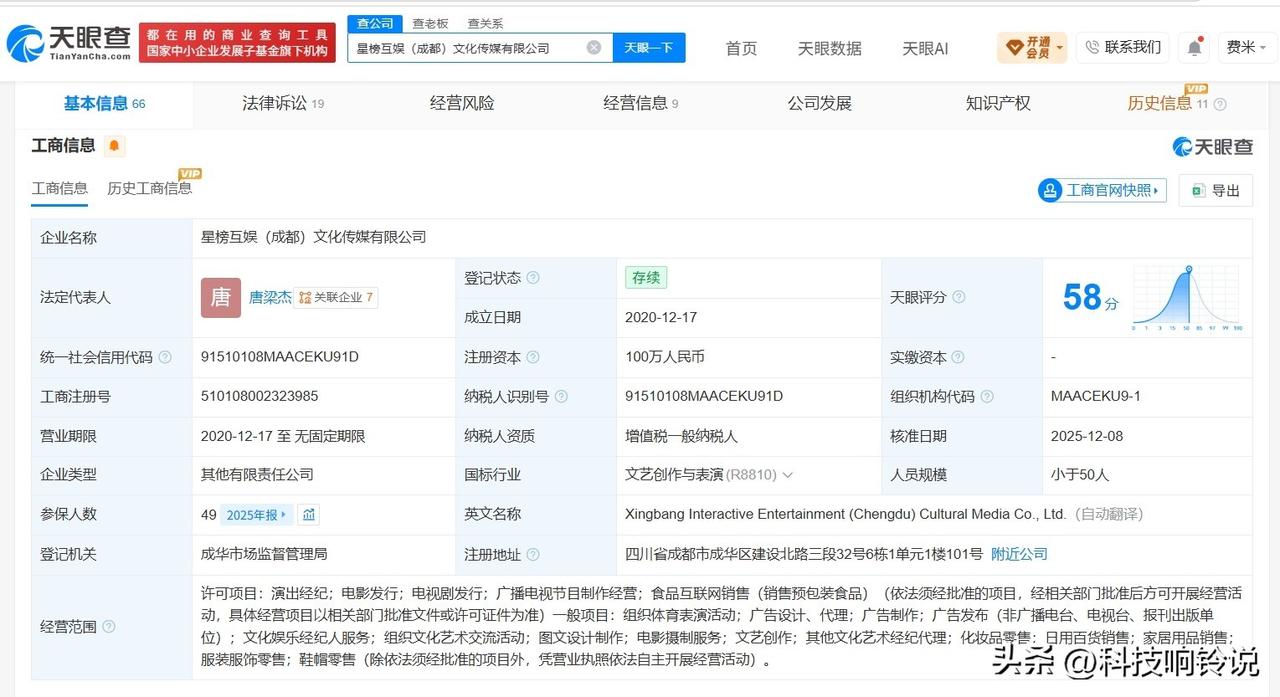Click the notification bell icon in header
1280x697 pixels.
tap(1195, 47)
